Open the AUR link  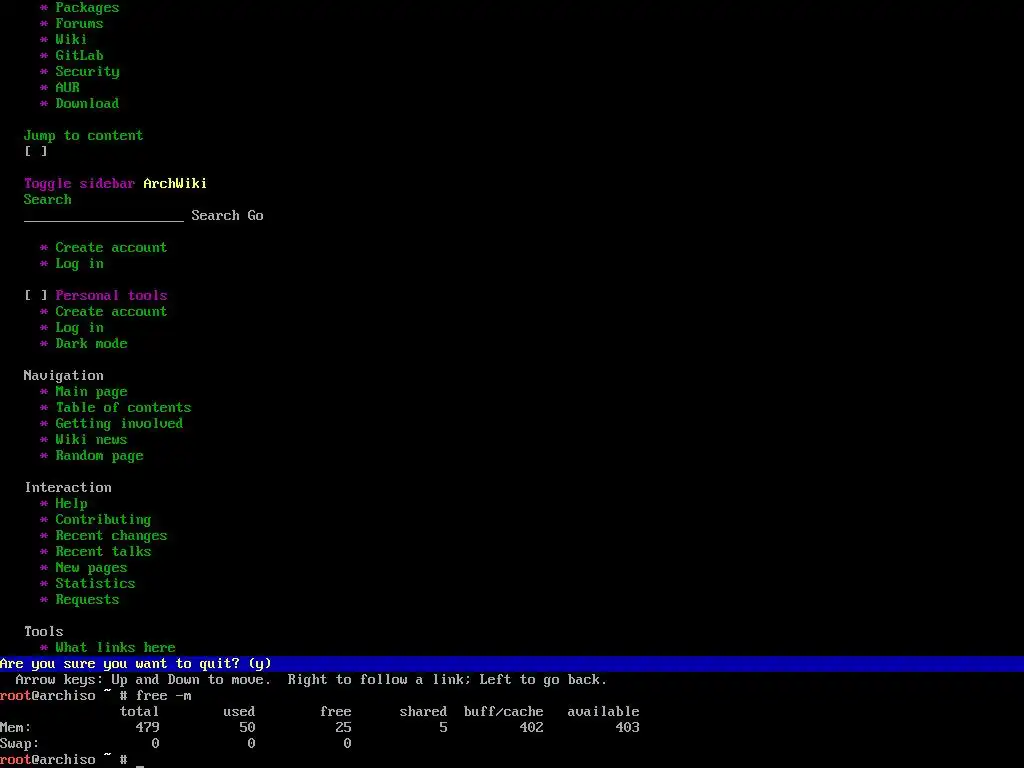(67, 88)
